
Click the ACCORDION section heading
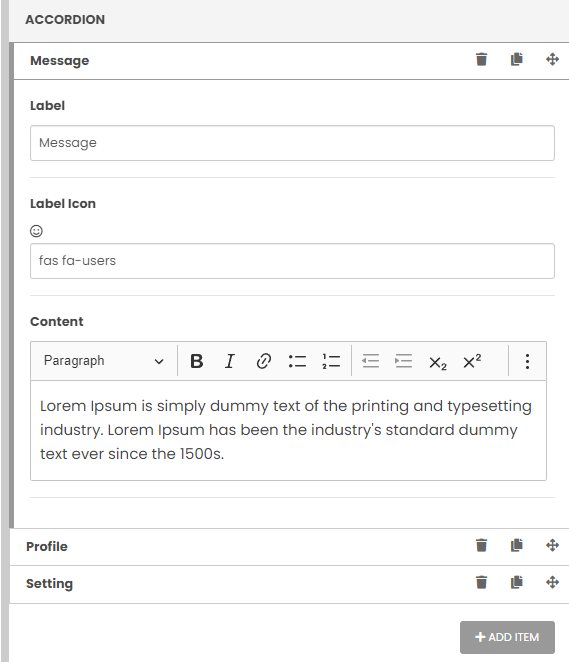(x=65, y=19)
